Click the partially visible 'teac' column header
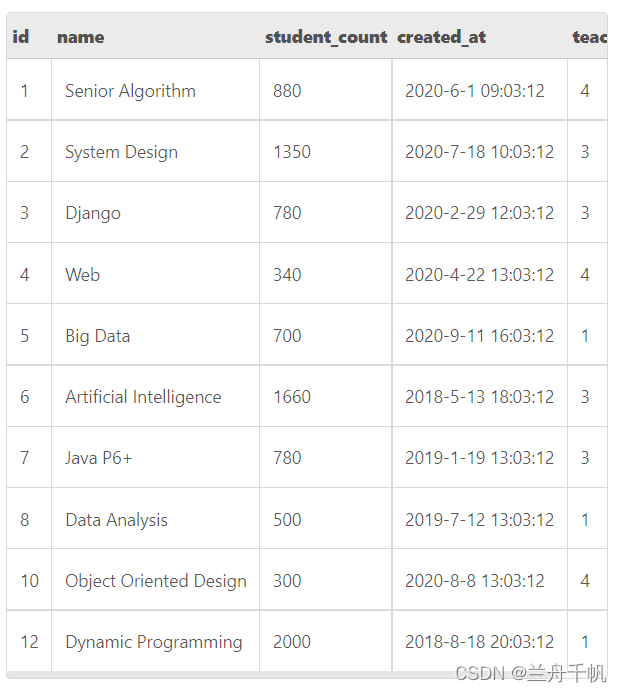 tap(589, 37)
